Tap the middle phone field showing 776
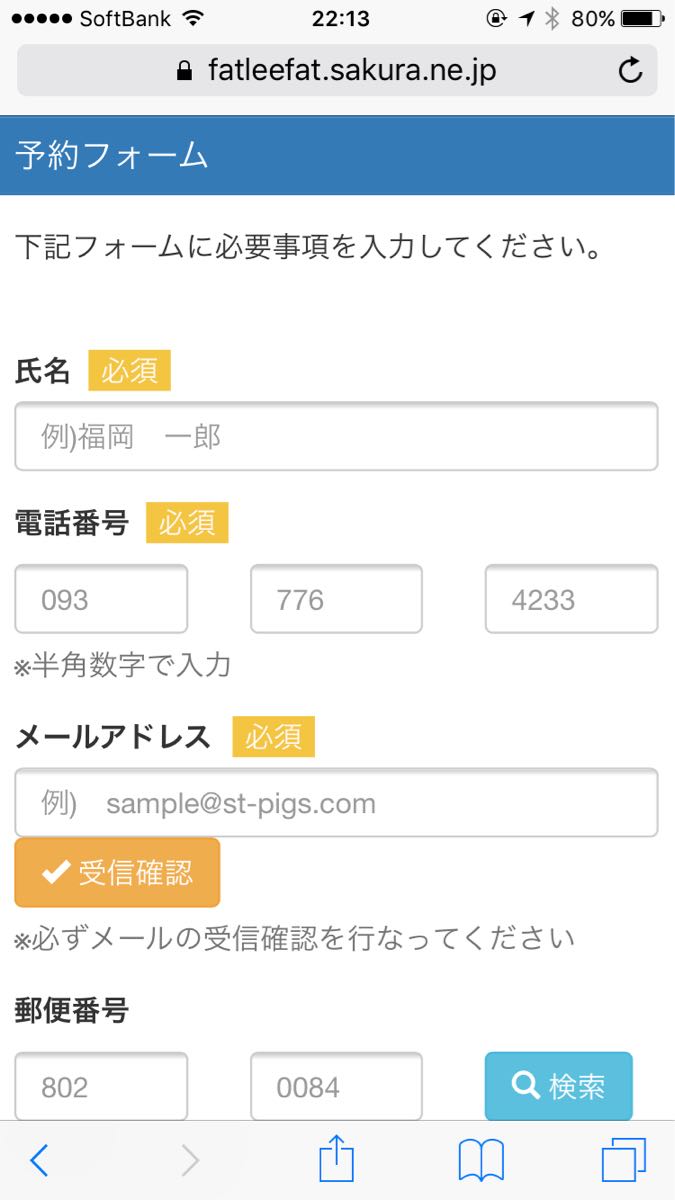Viewport: 675px width, 1200px height. [336, 599]
